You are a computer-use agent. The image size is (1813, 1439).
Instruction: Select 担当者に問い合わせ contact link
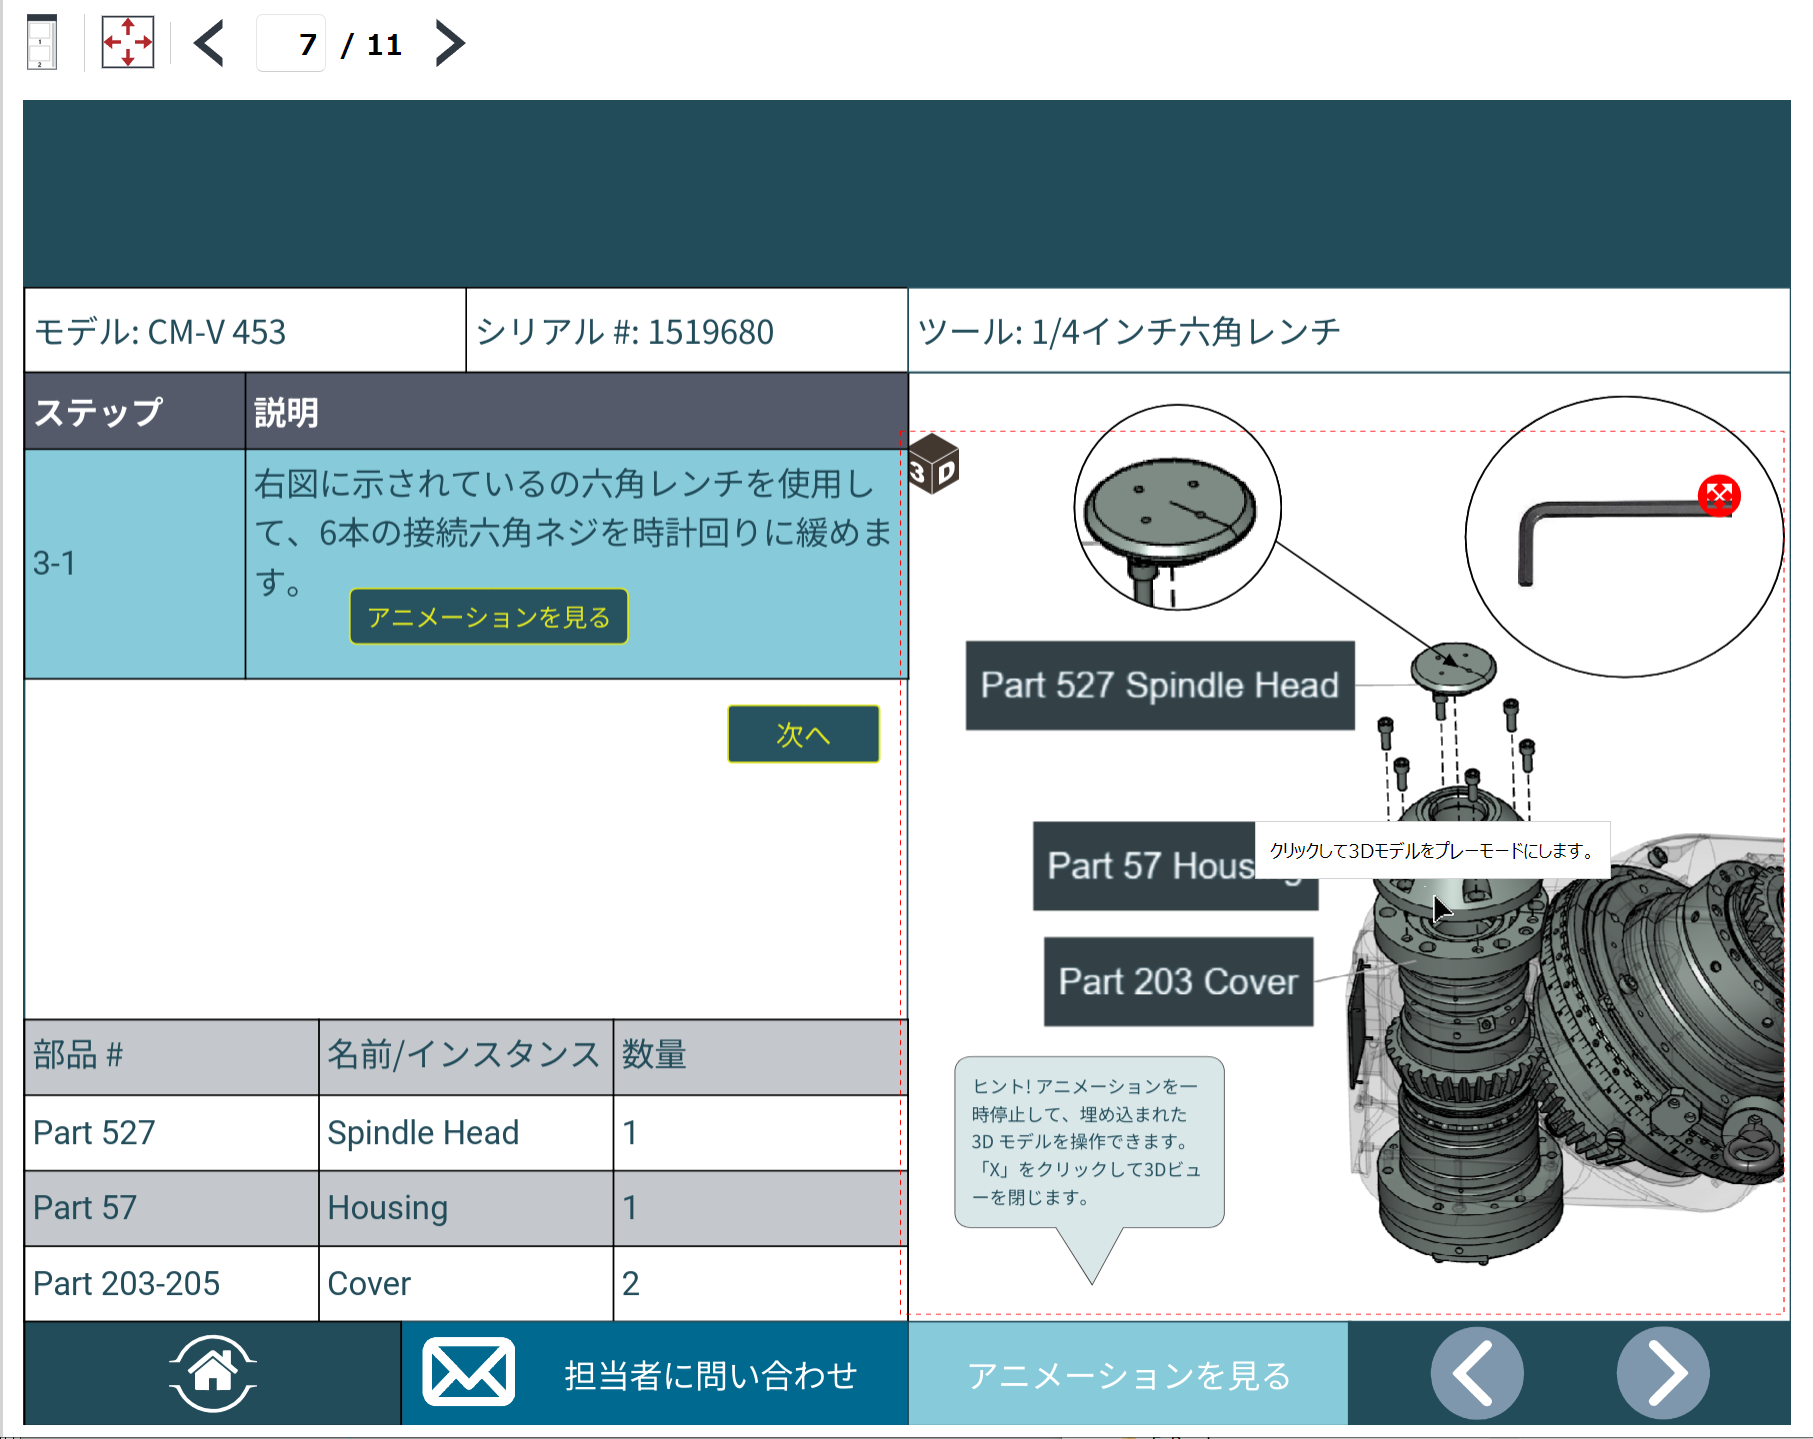[710, 1375]
